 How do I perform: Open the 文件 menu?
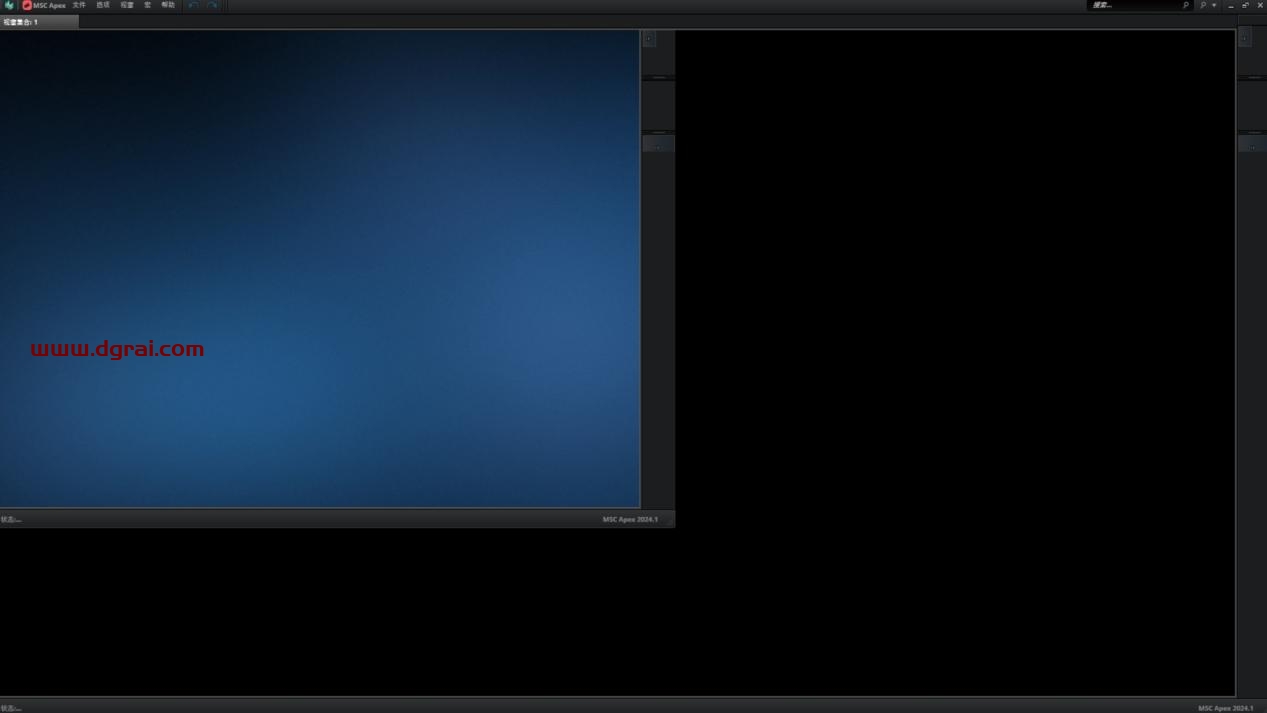pos(79,5)
